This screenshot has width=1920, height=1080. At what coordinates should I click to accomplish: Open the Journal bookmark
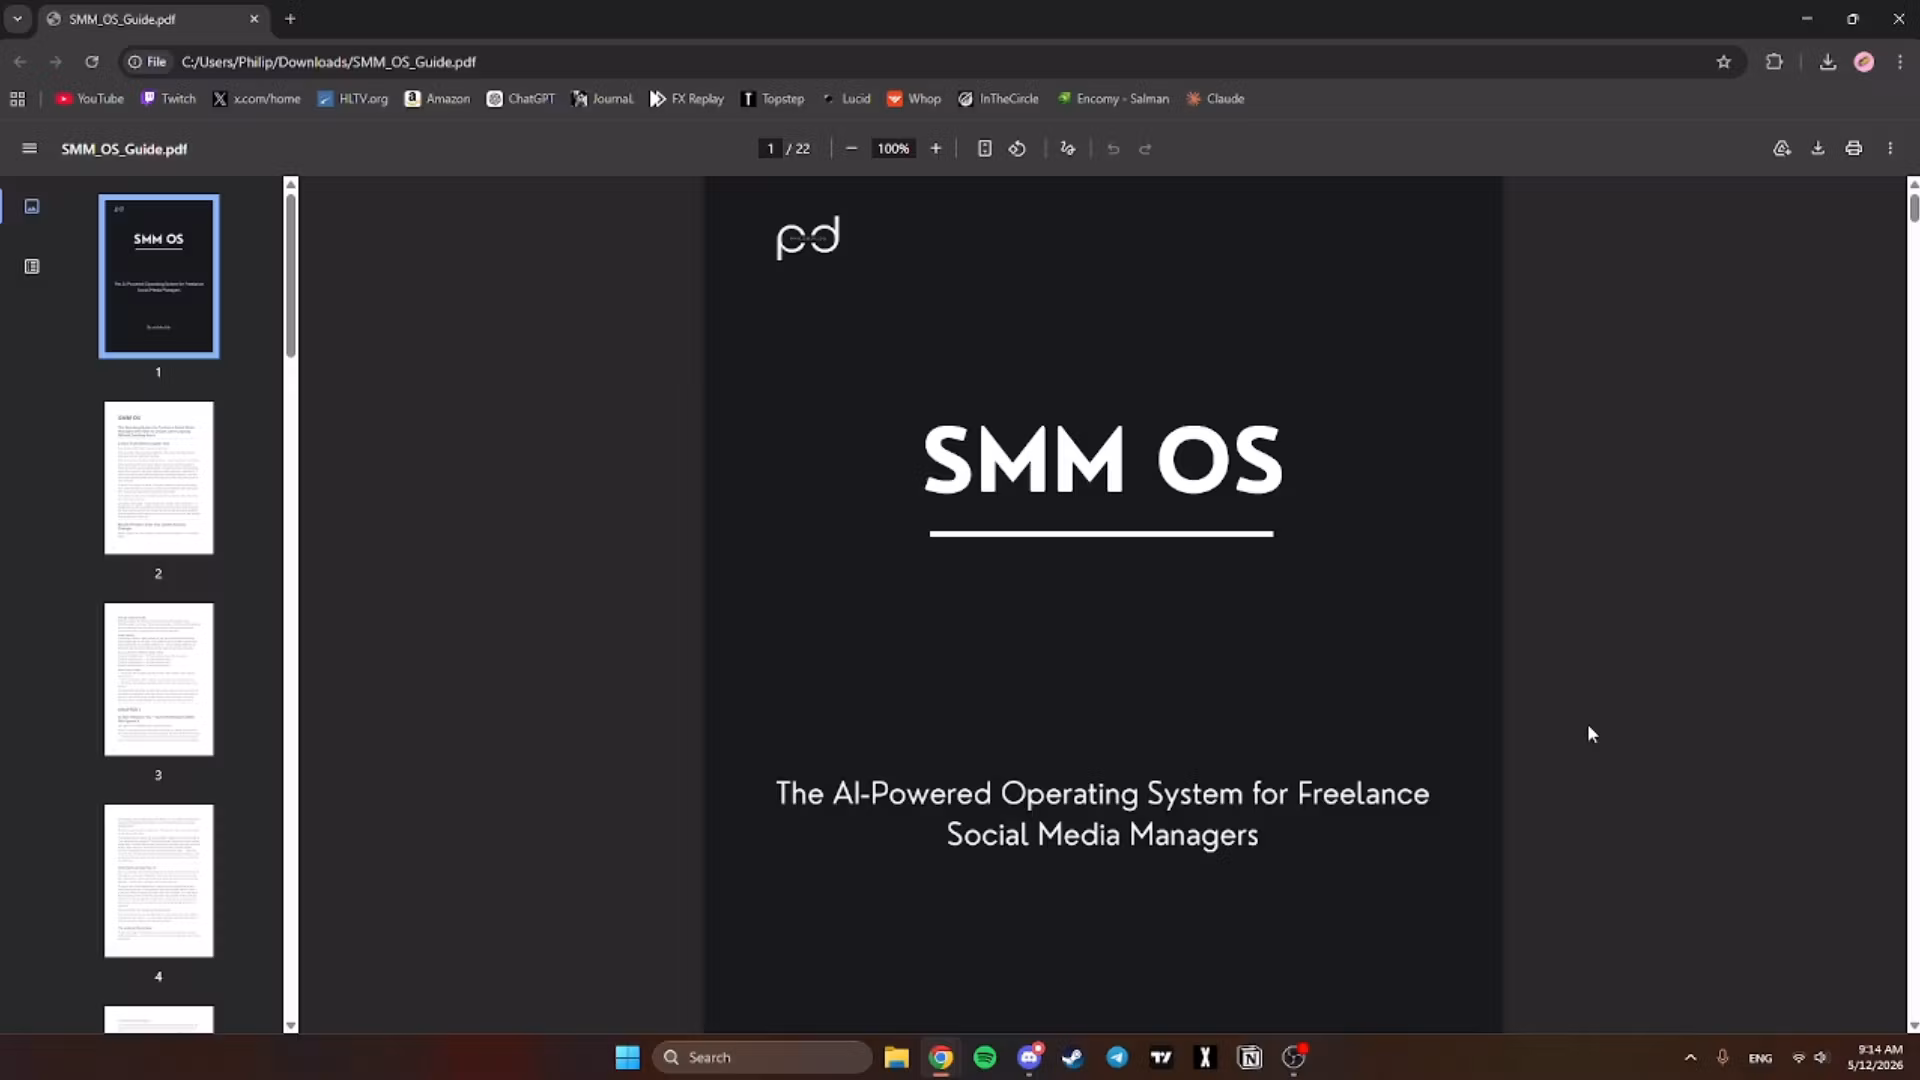pyautogui.click(x=602, y=99)
